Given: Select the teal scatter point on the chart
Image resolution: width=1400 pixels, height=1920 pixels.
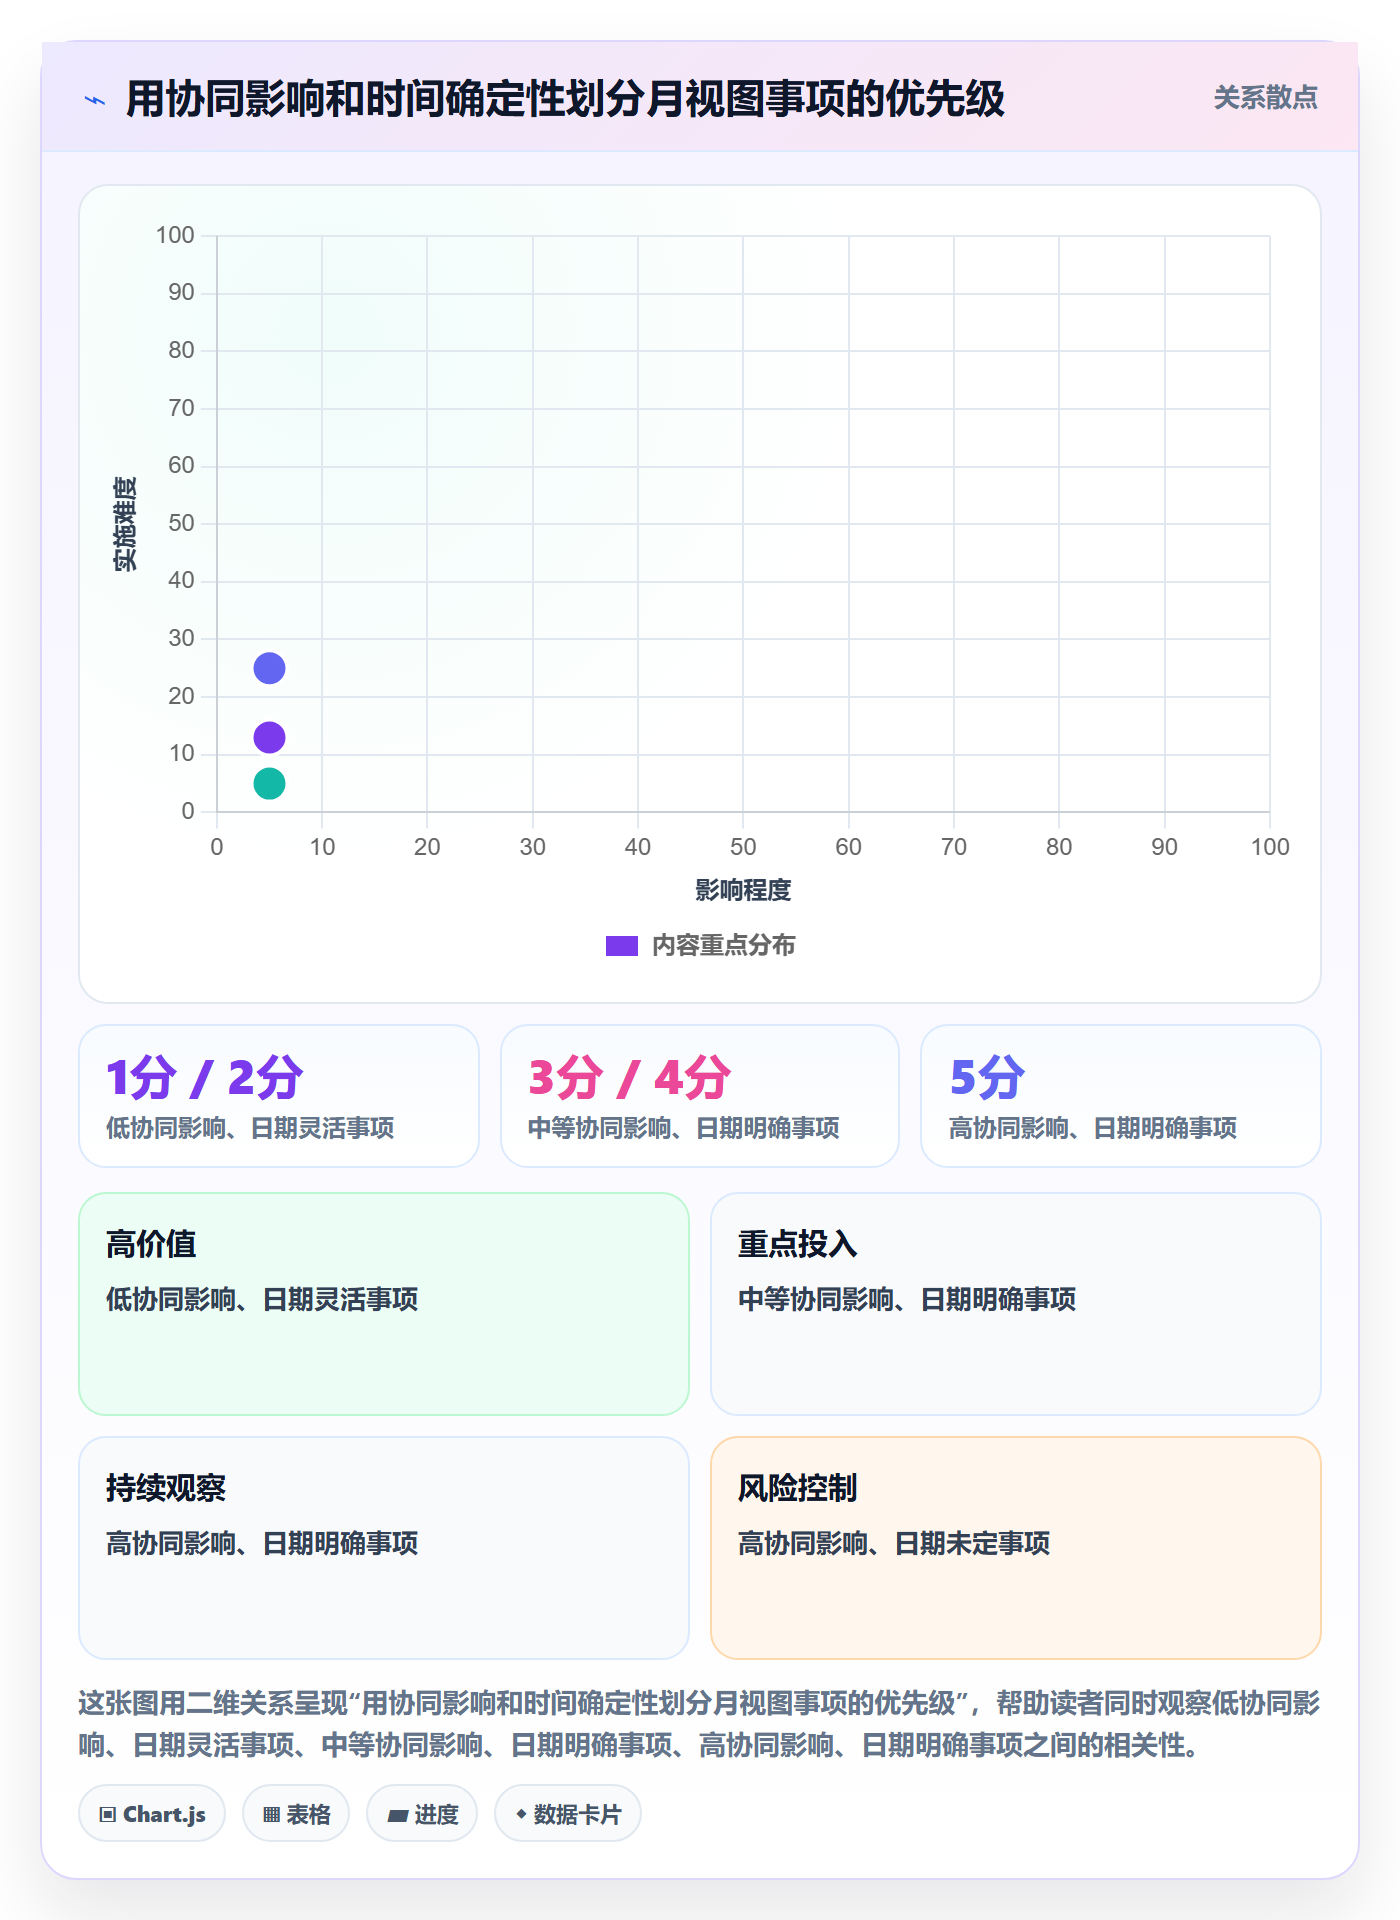Looking at the screenshot, I should [x=269, y=784].
